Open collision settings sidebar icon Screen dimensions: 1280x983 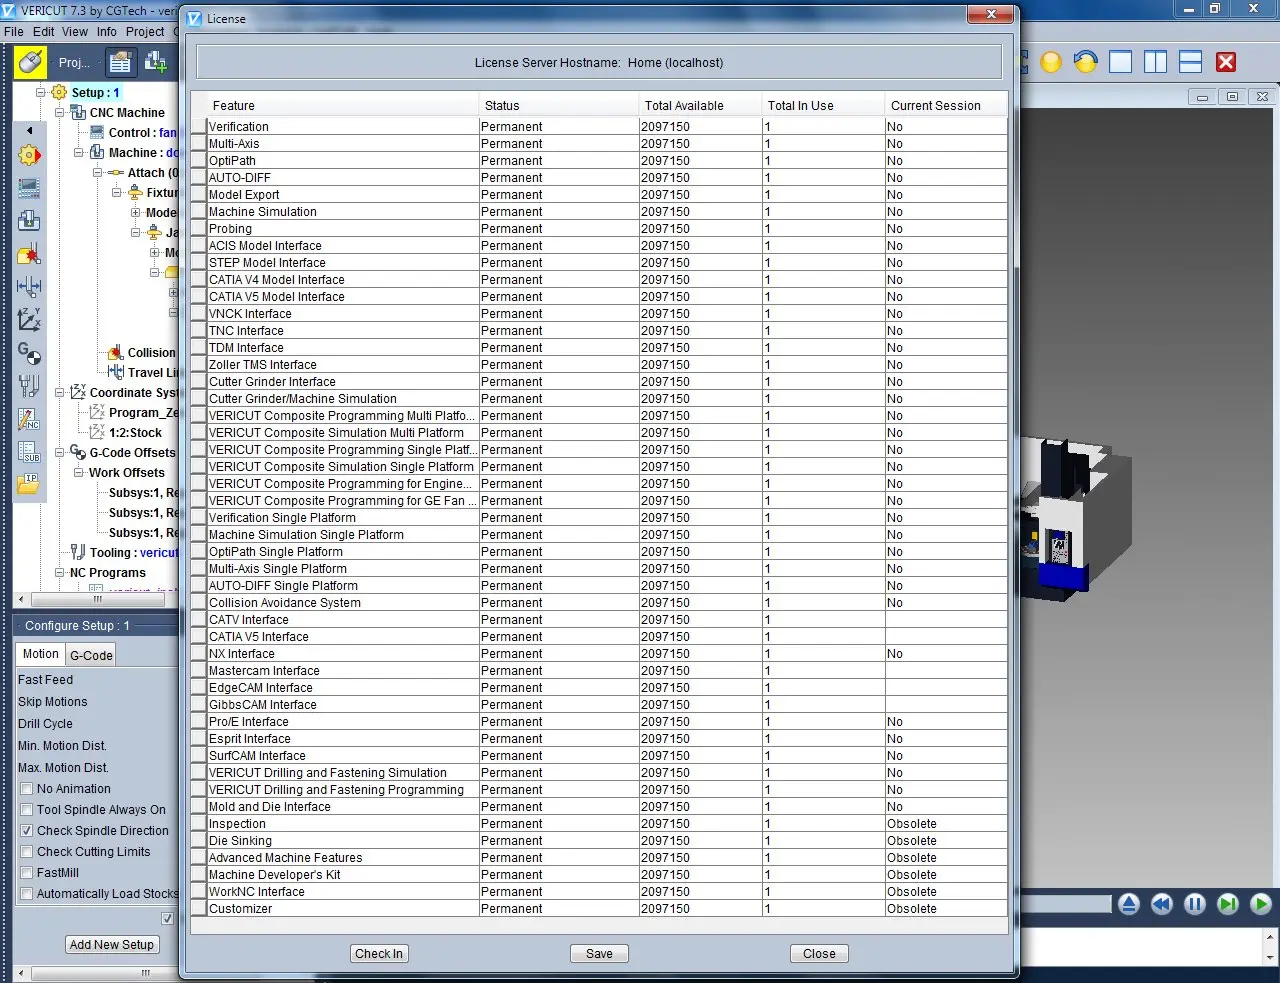coord(29,254)
